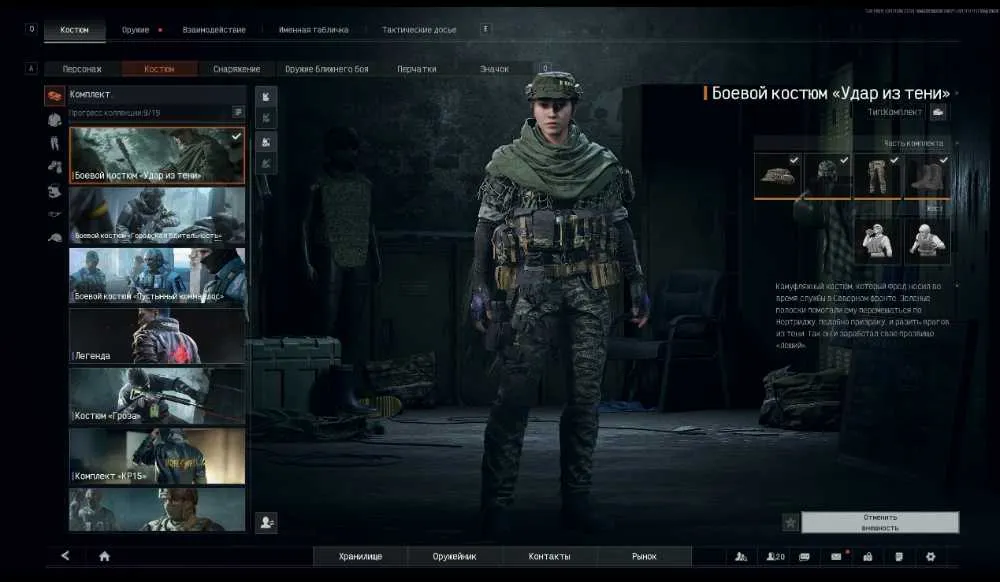The height and width of the screenshot is (582, 1000).
Task: Open the chat messages icon
Action: [x=804, y=557]
